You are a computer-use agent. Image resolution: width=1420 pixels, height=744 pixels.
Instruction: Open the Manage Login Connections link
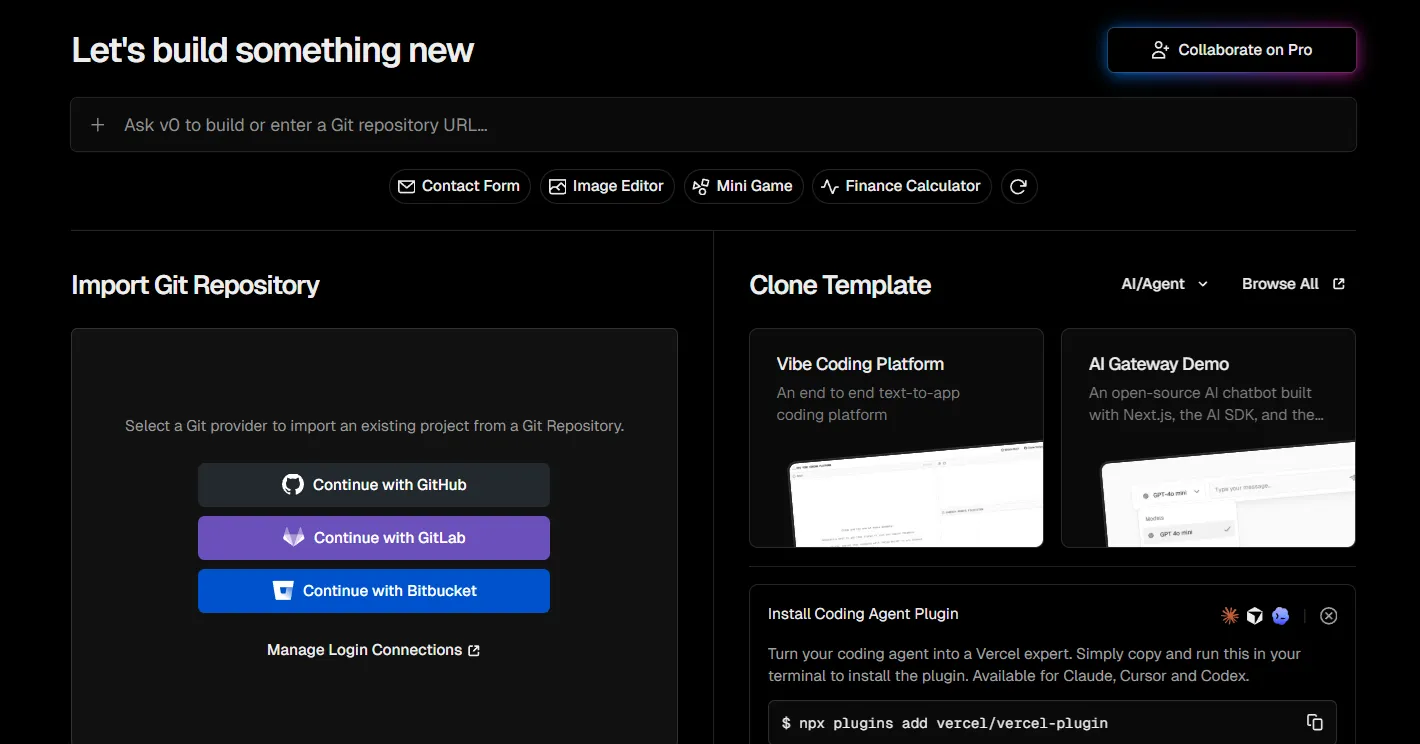[374, 650]
